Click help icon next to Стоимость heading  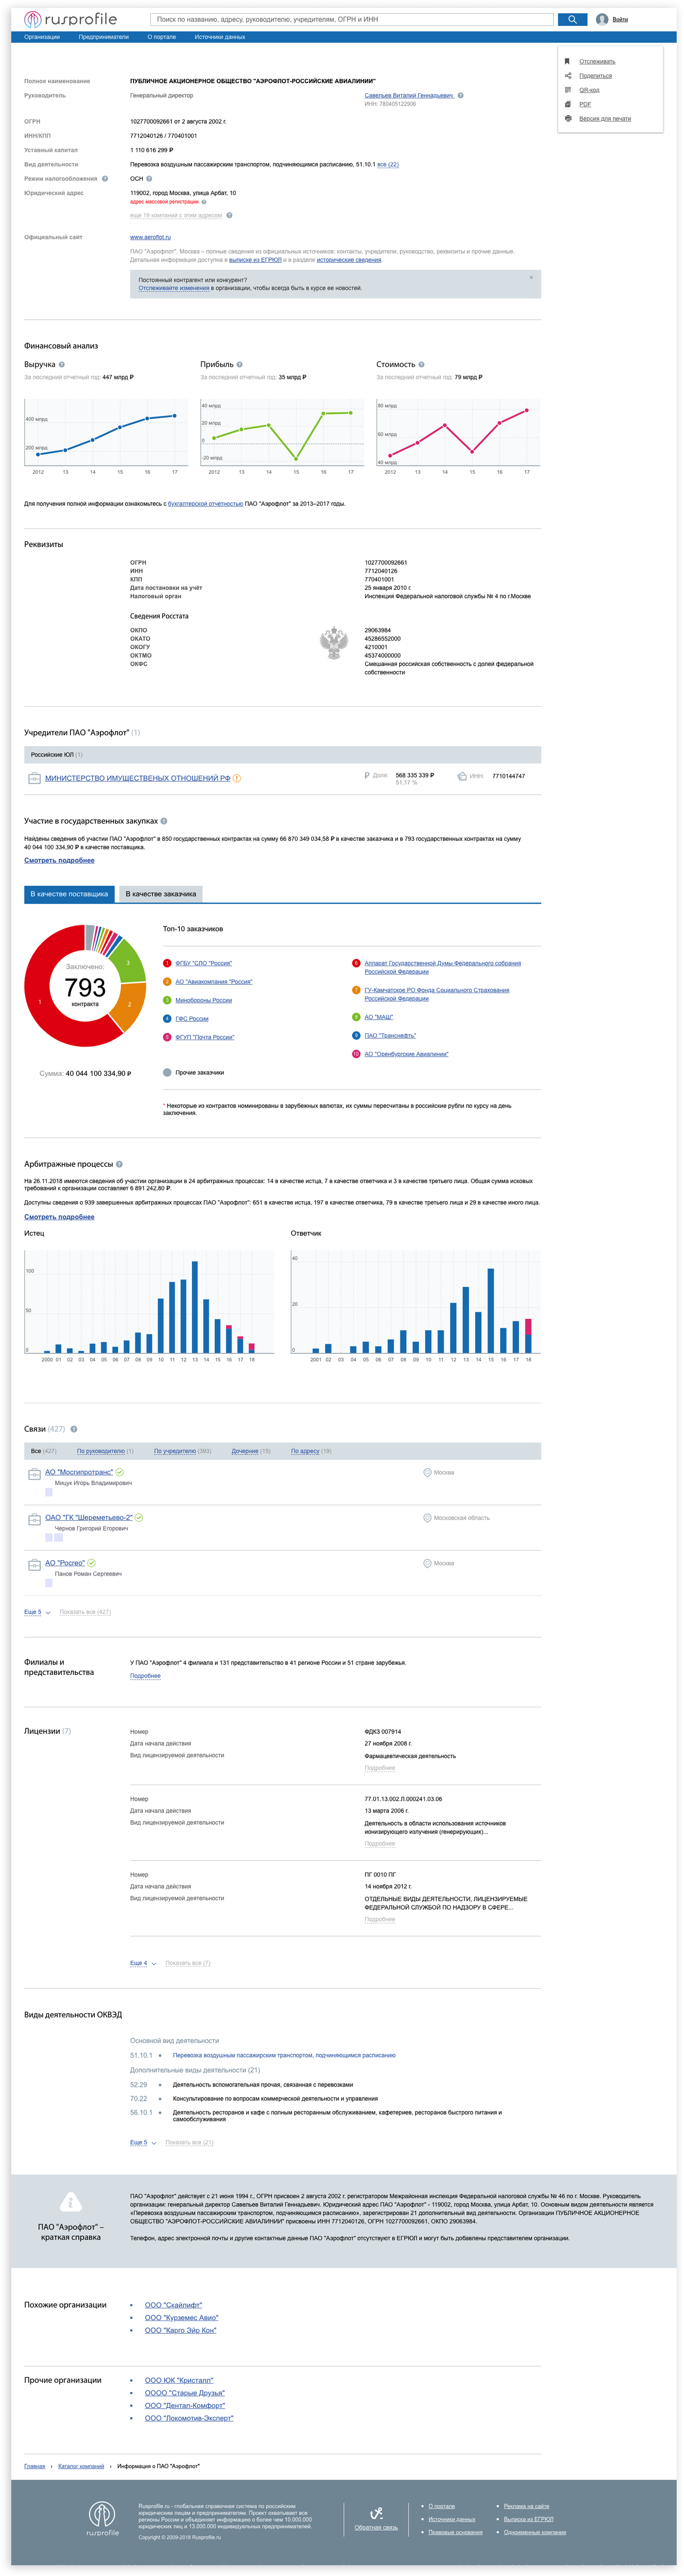coord(421,364)
